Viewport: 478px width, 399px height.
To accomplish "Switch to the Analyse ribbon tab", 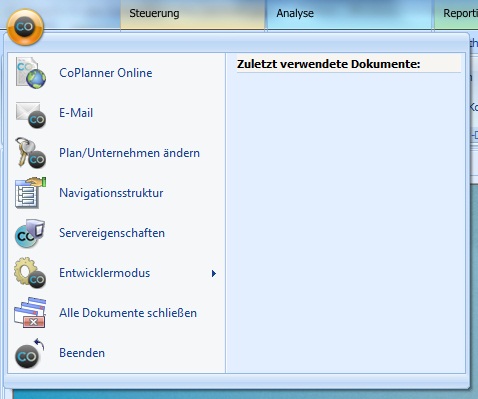I will coord(349,14).
